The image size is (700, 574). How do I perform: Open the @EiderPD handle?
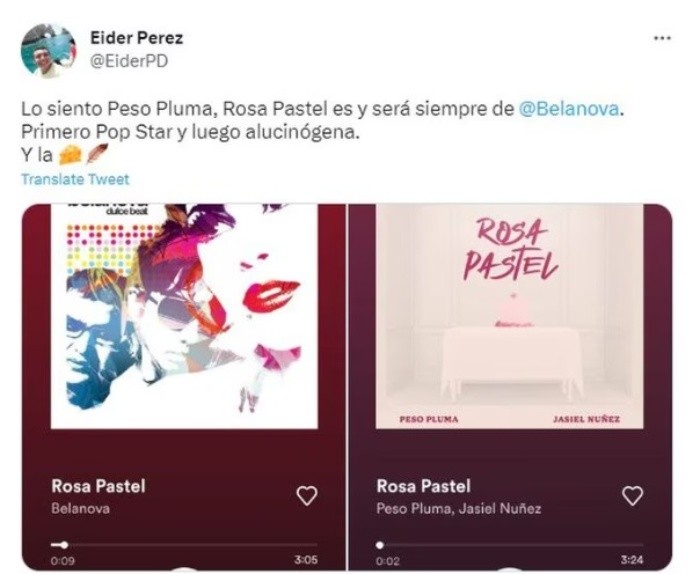129,61
